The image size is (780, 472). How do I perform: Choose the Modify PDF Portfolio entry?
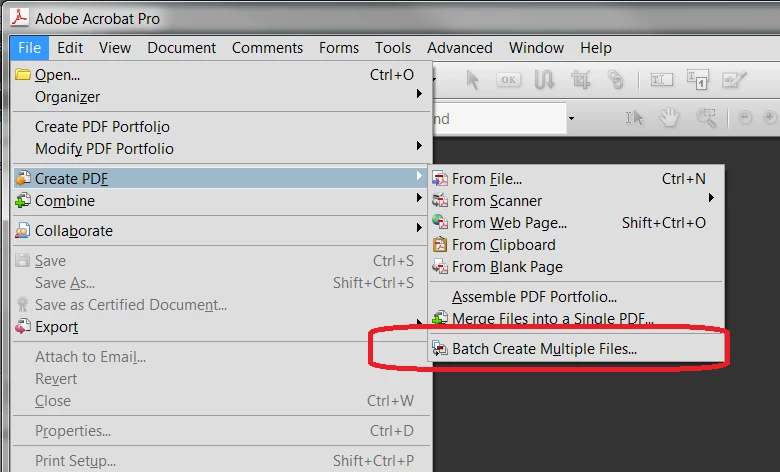220,148
